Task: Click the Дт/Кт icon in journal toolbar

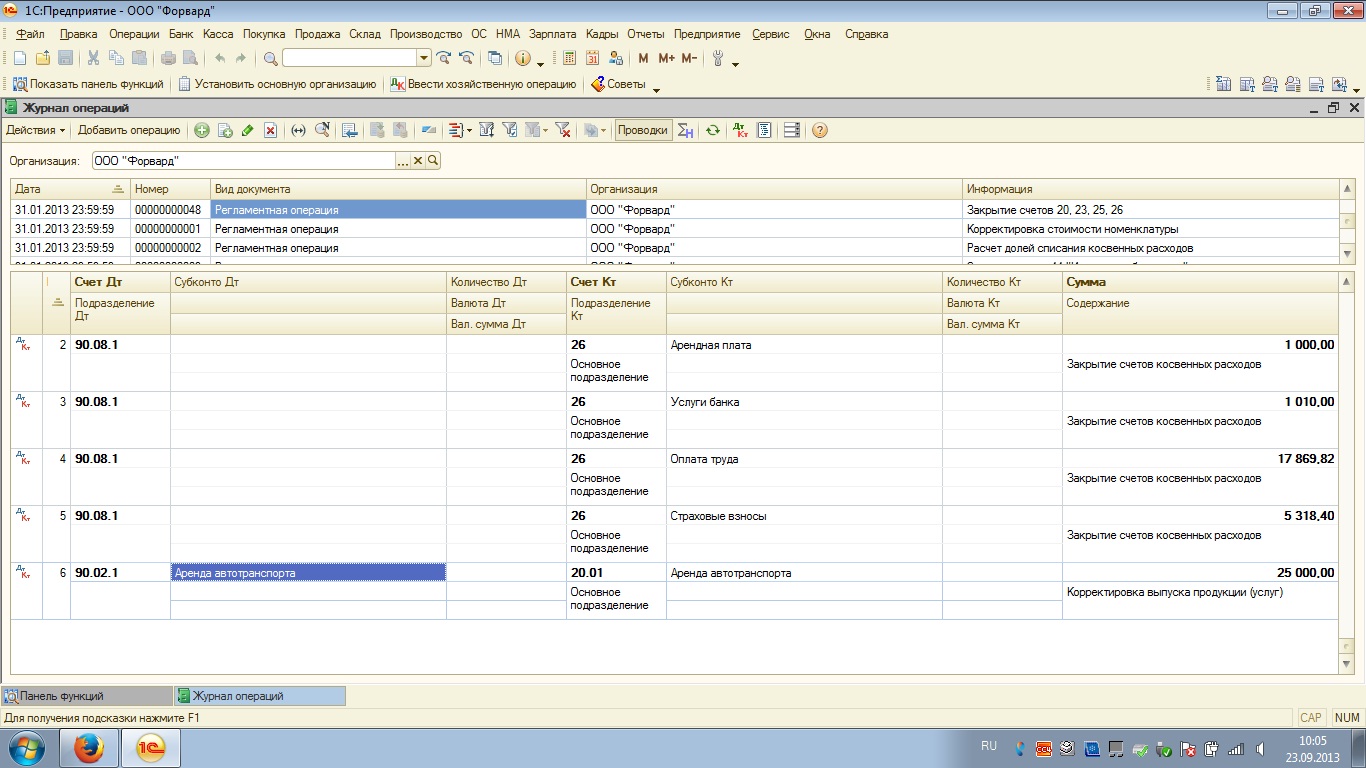Action: click(x=740, y=130)
